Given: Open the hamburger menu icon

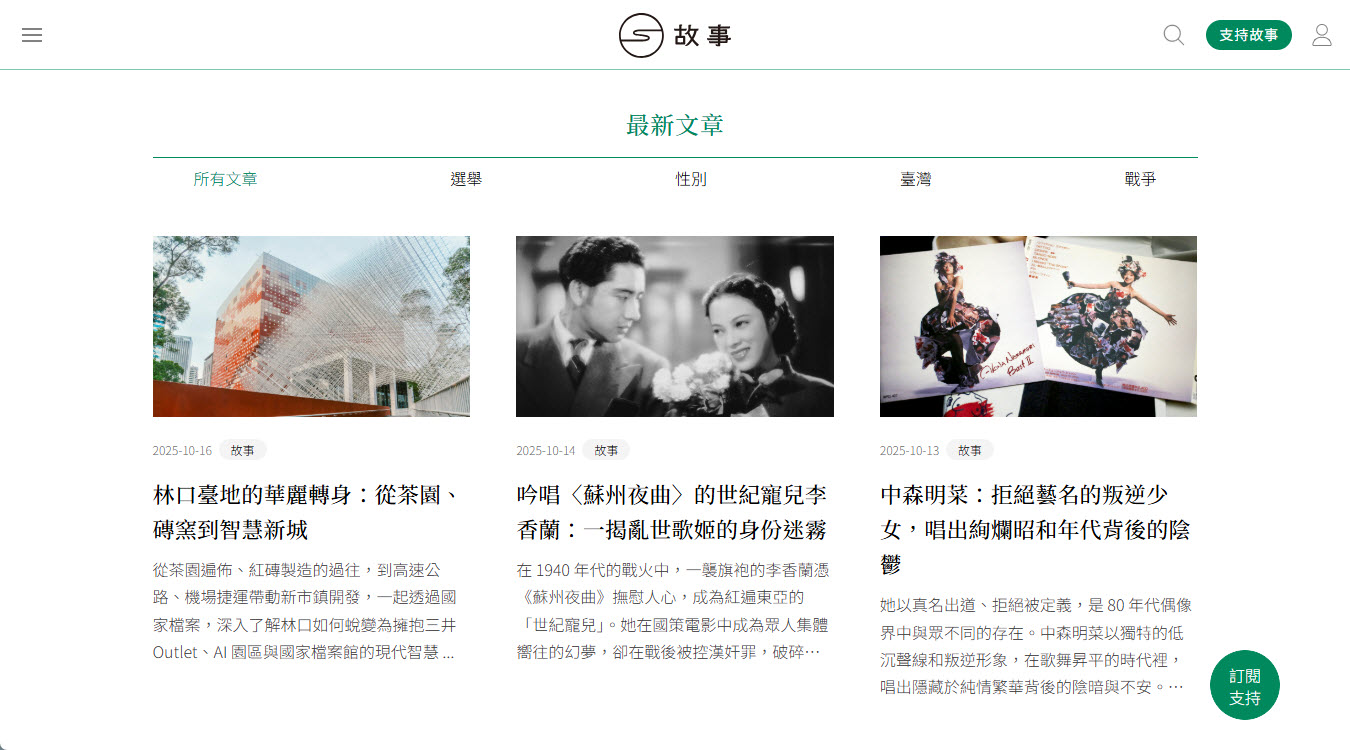Looking at the screenshot, I should tap(32, 35).
